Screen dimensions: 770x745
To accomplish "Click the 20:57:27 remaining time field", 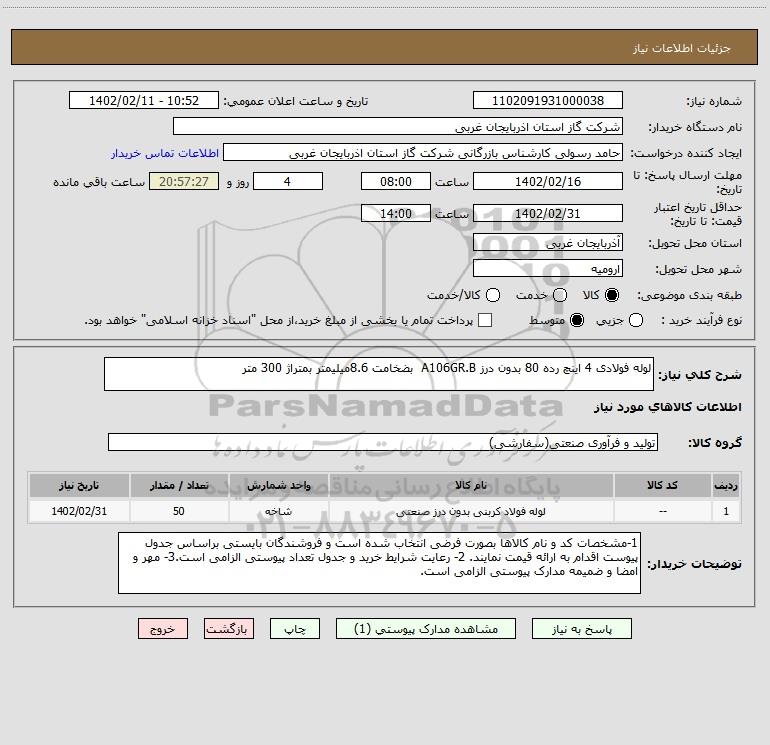I will coord(184,181).
